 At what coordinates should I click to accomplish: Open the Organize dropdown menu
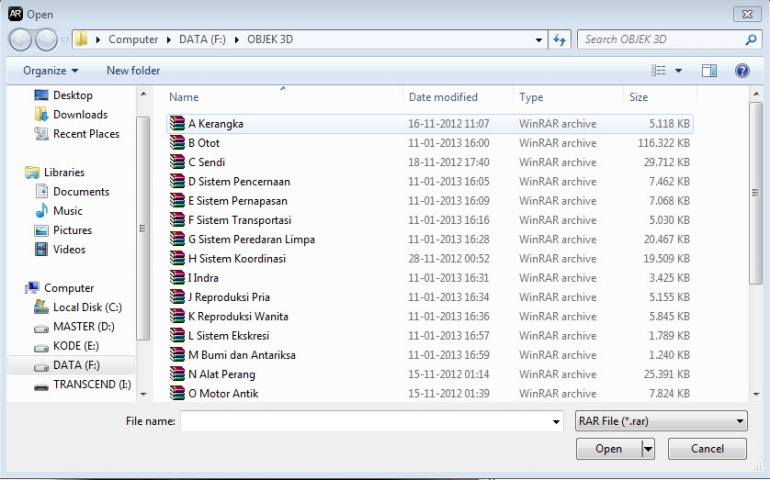(50, 71)
